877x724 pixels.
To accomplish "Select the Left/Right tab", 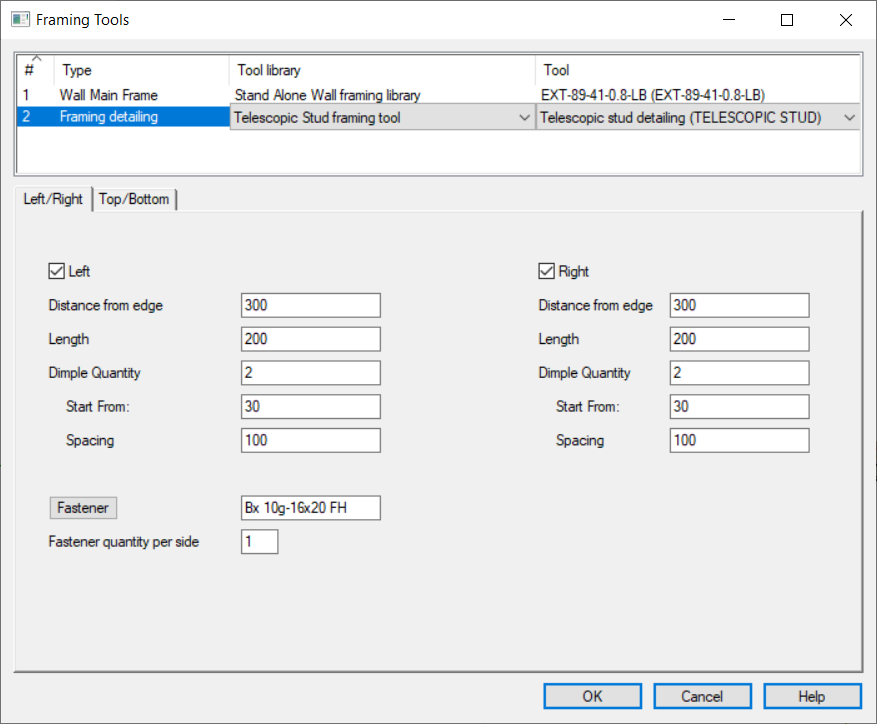I will click(x=54, y=199).
